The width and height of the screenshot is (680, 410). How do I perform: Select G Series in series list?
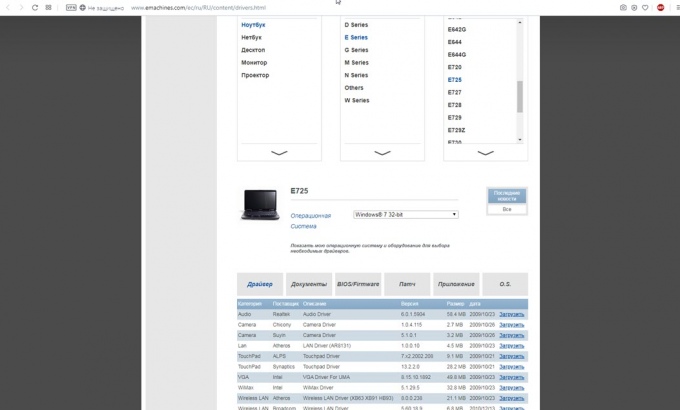point(356,50)
